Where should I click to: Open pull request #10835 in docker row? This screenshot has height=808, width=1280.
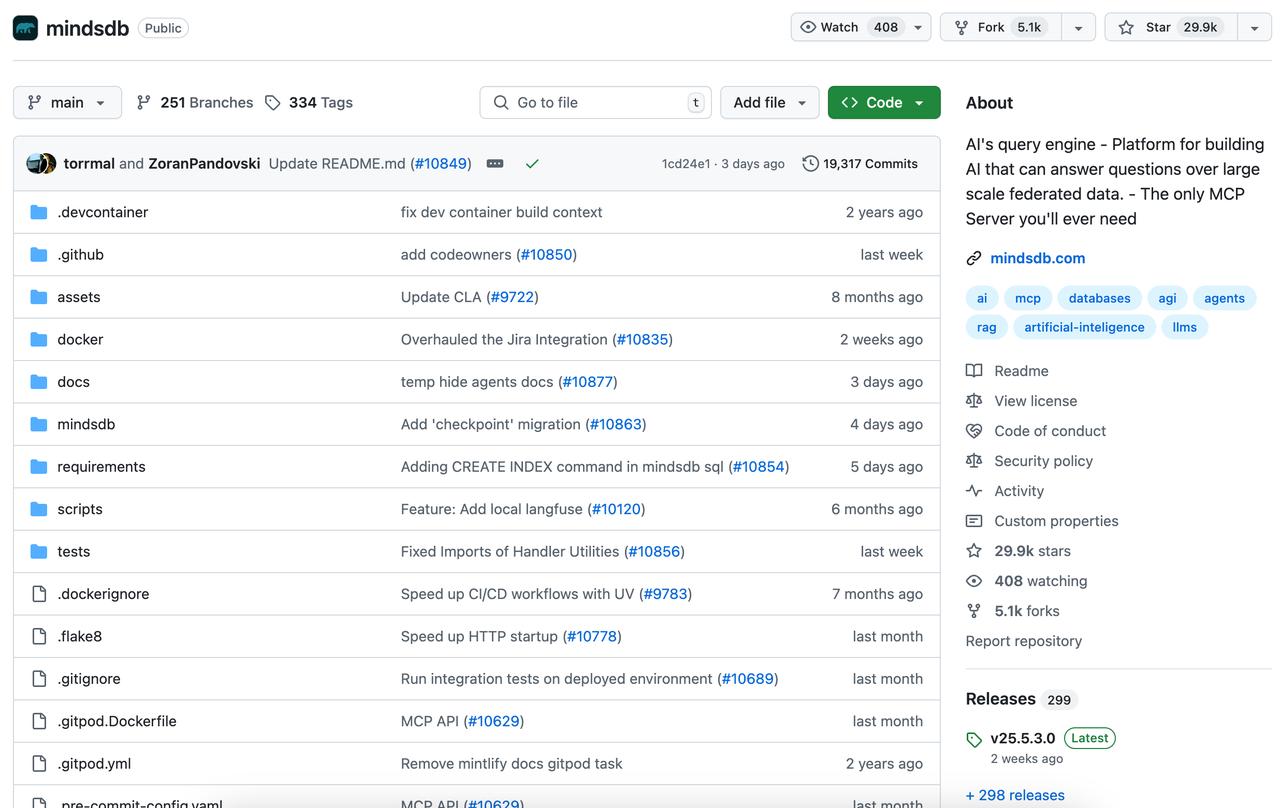coord(642,340)
